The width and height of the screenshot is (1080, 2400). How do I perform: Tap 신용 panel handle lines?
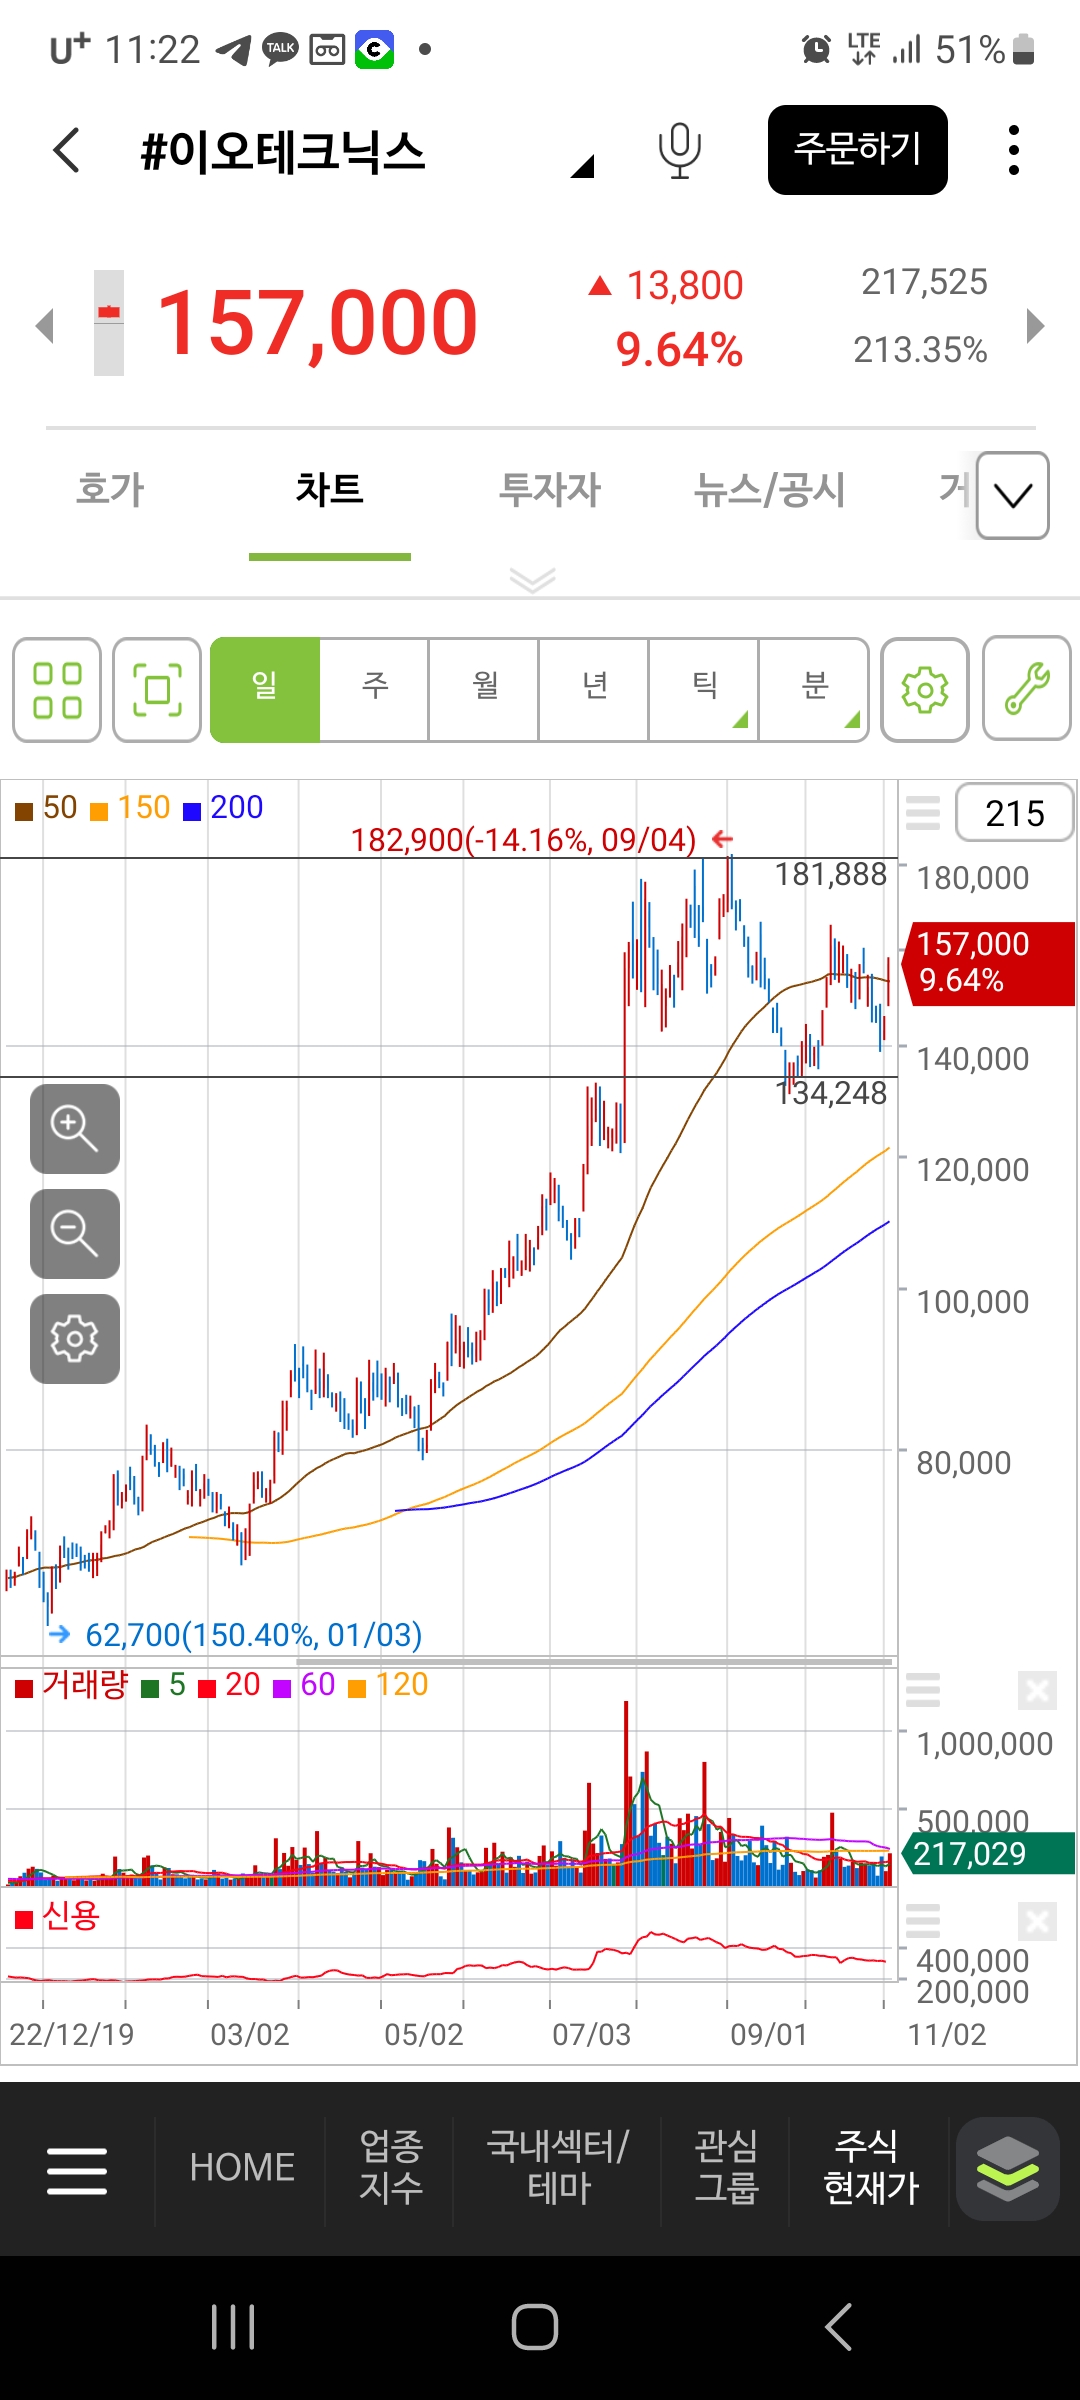point(923,1921)
